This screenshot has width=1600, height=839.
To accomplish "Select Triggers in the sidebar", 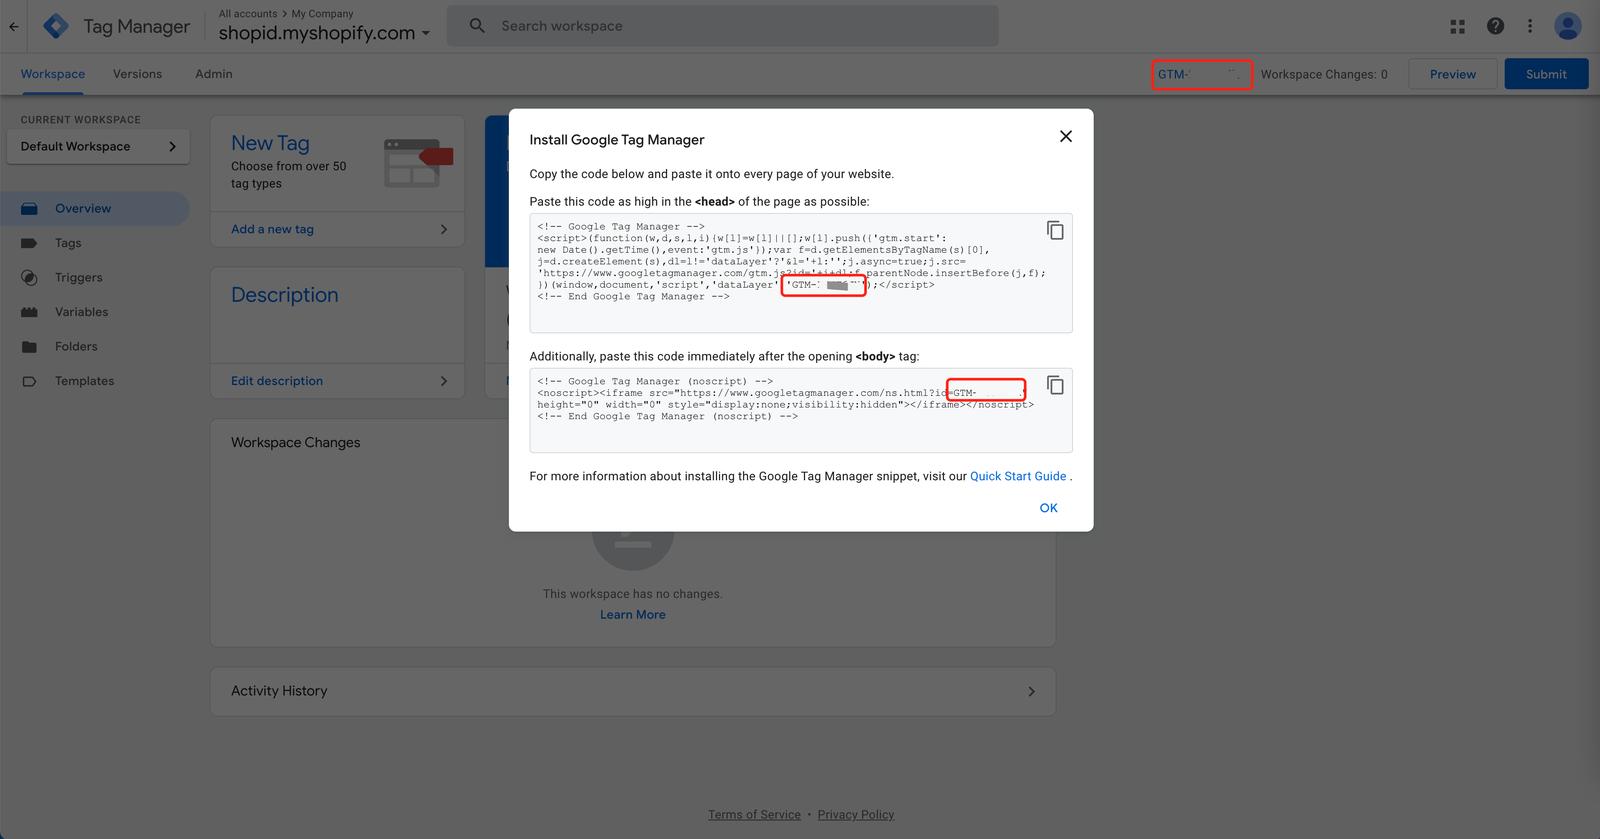I will 78,278.
